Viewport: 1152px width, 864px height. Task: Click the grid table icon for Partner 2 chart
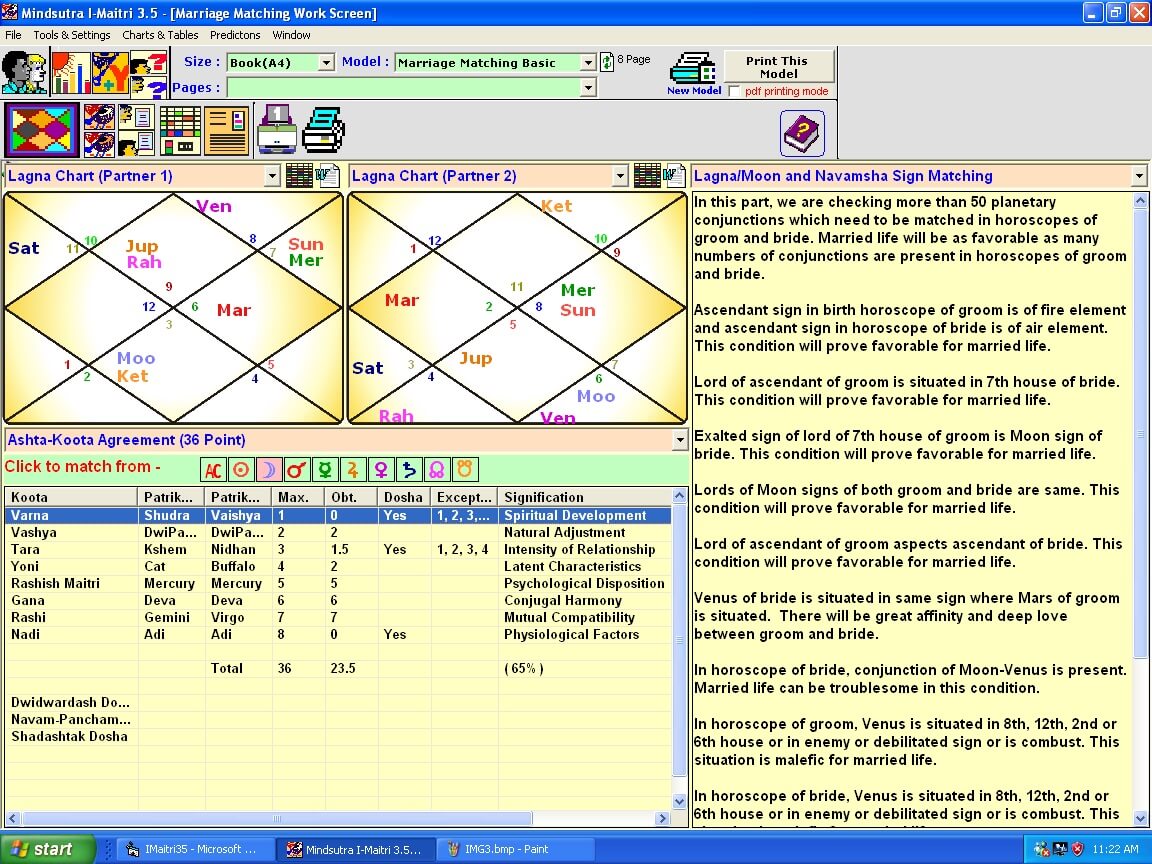click(x=647, y=176)
